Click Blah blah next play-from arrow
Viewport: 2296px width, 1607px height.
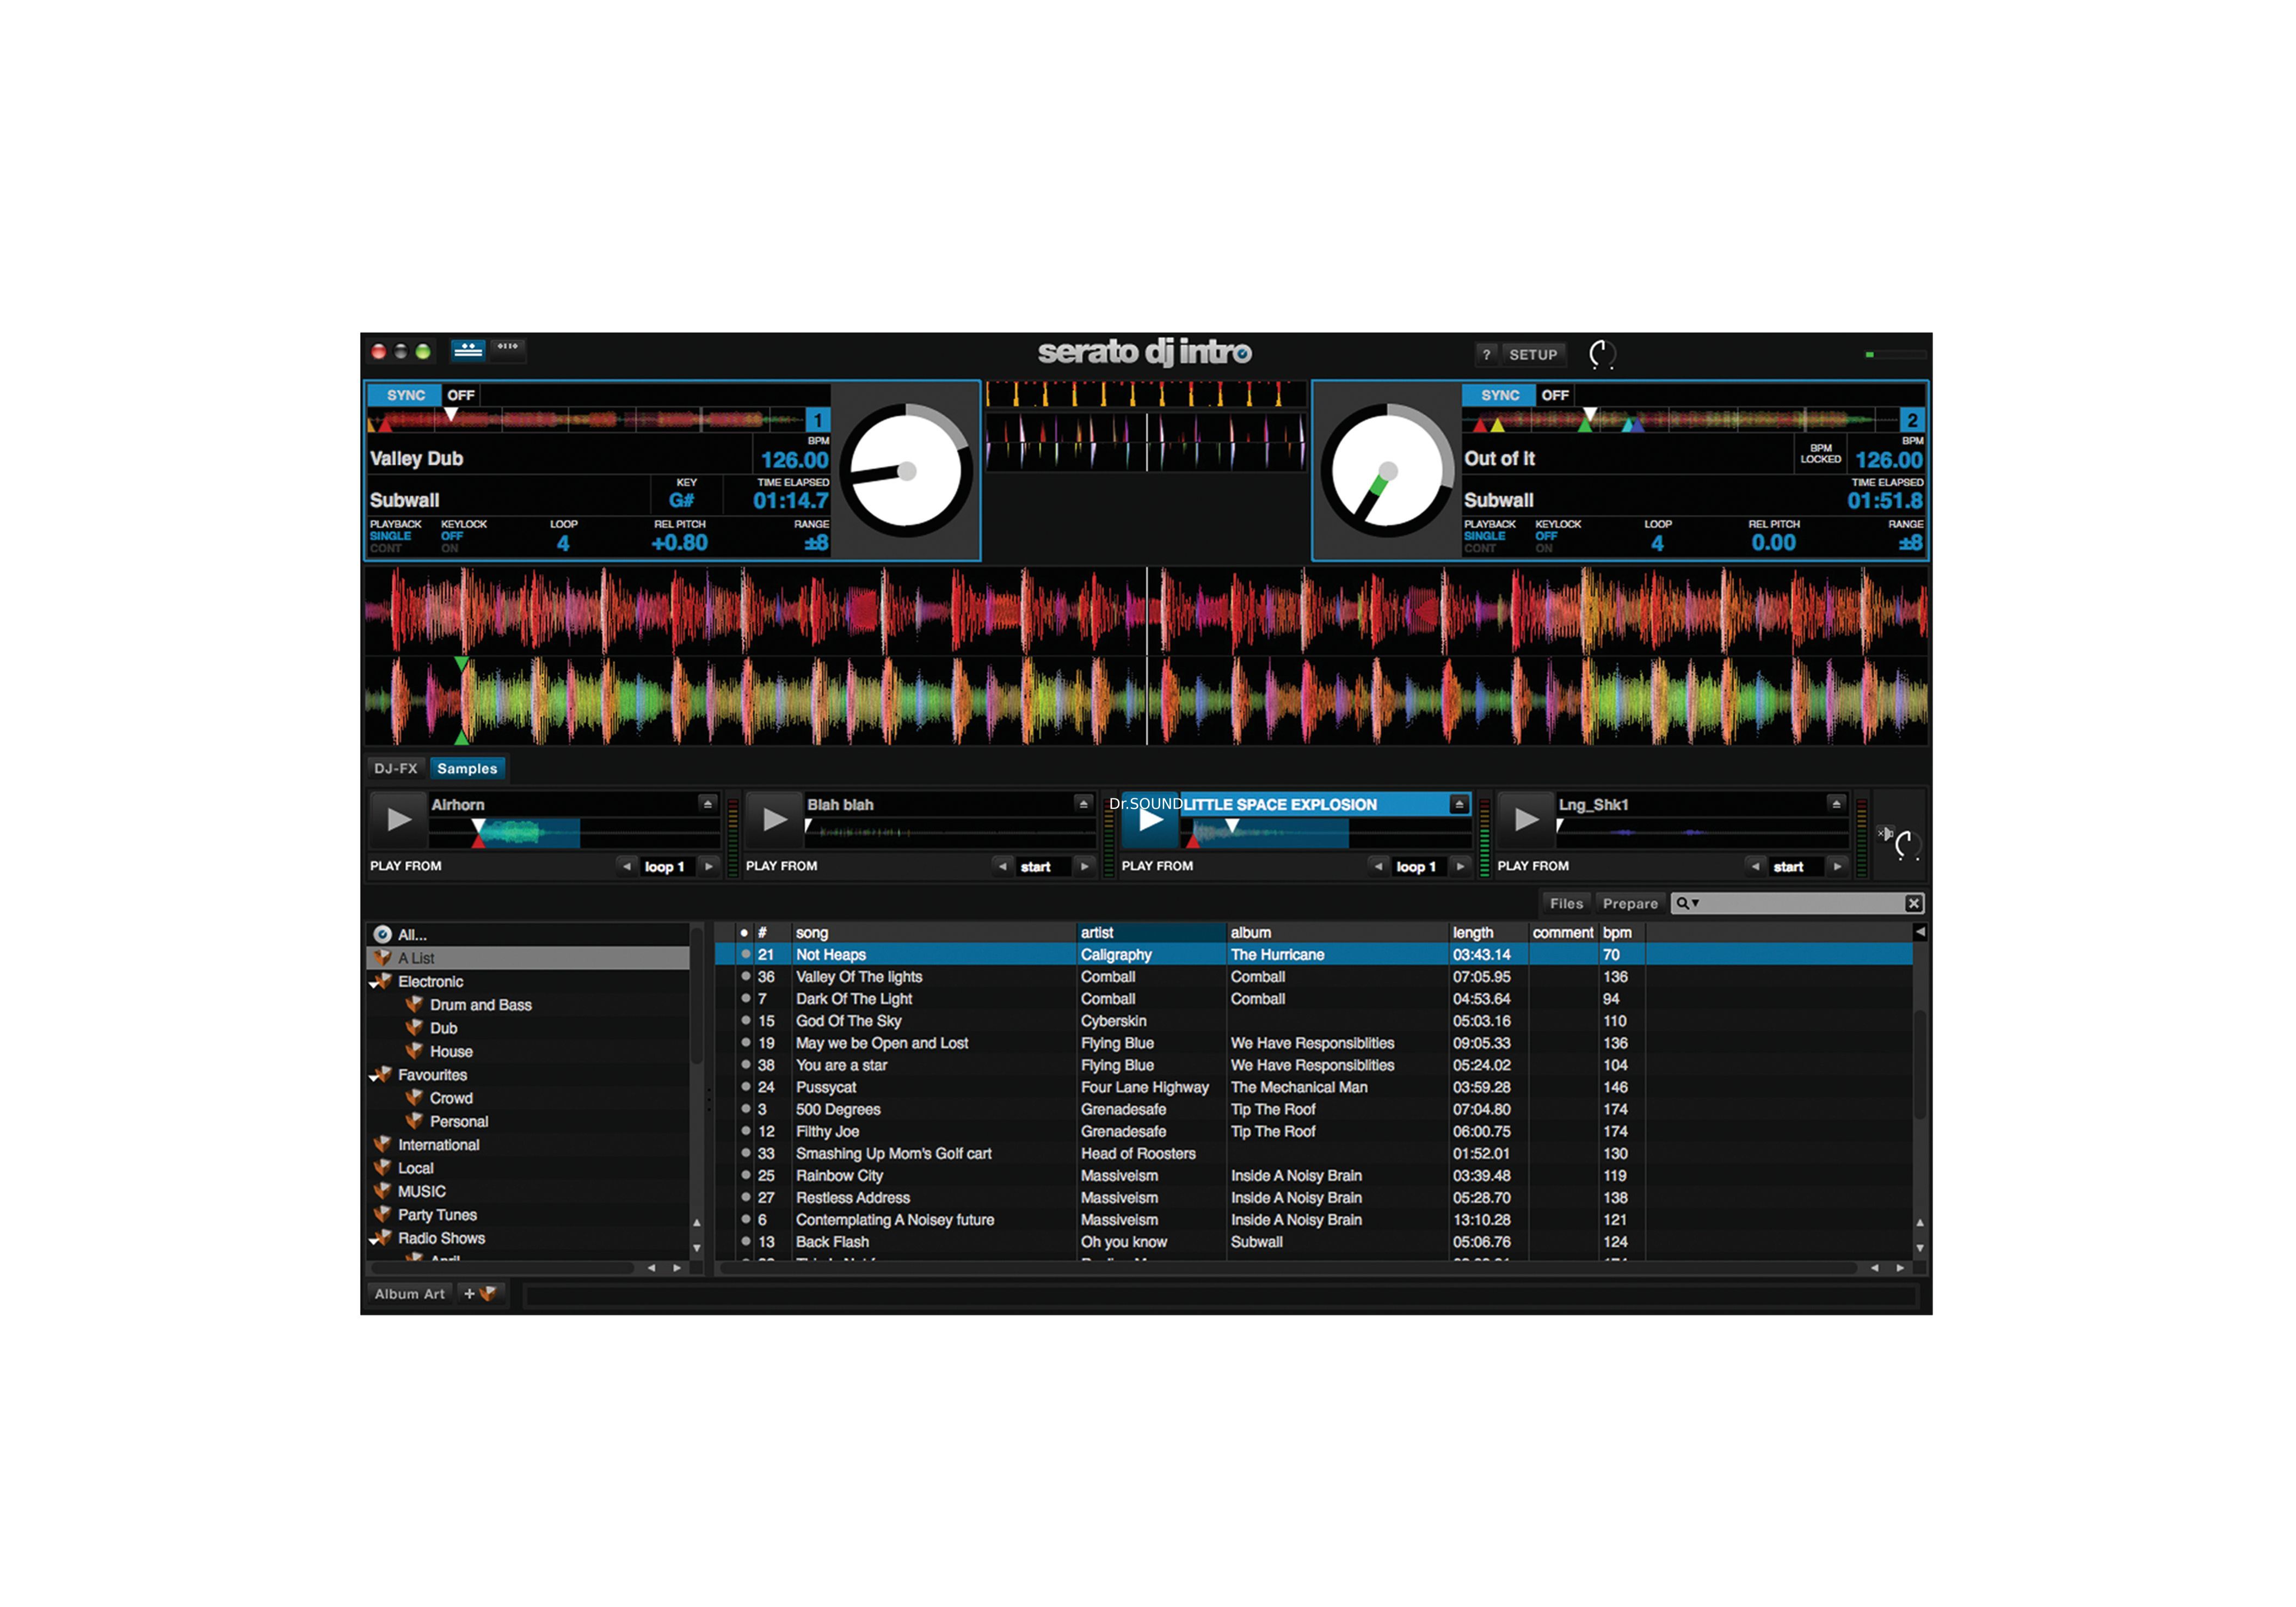[1084, 866]
